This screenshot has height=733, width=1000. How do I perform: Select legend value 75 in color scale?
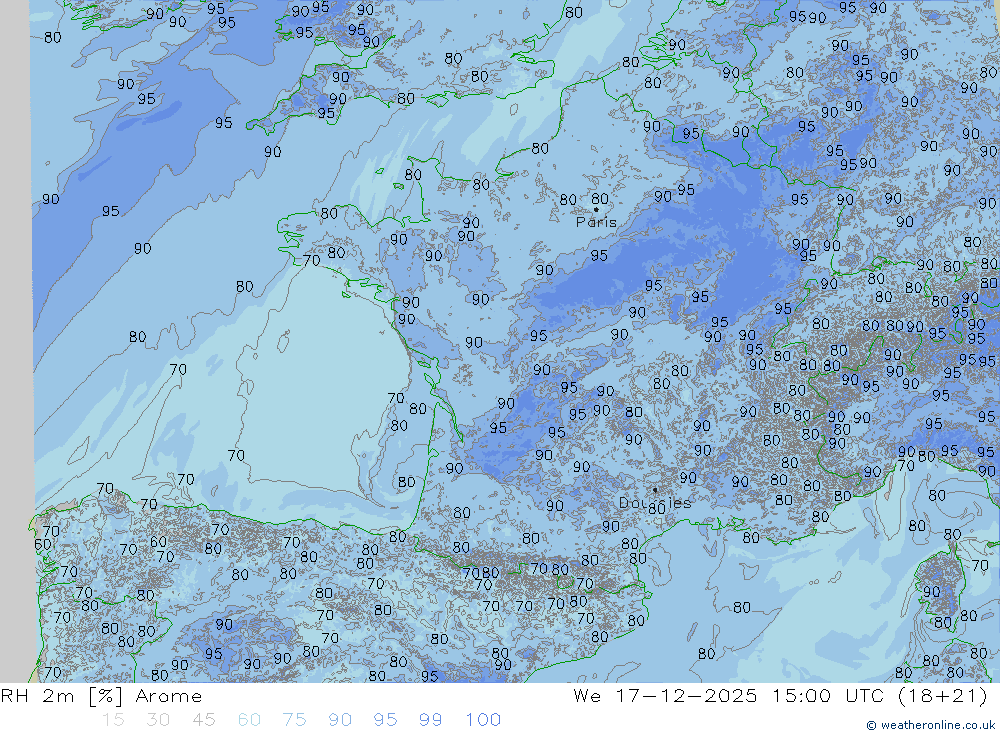pos(295,720)
